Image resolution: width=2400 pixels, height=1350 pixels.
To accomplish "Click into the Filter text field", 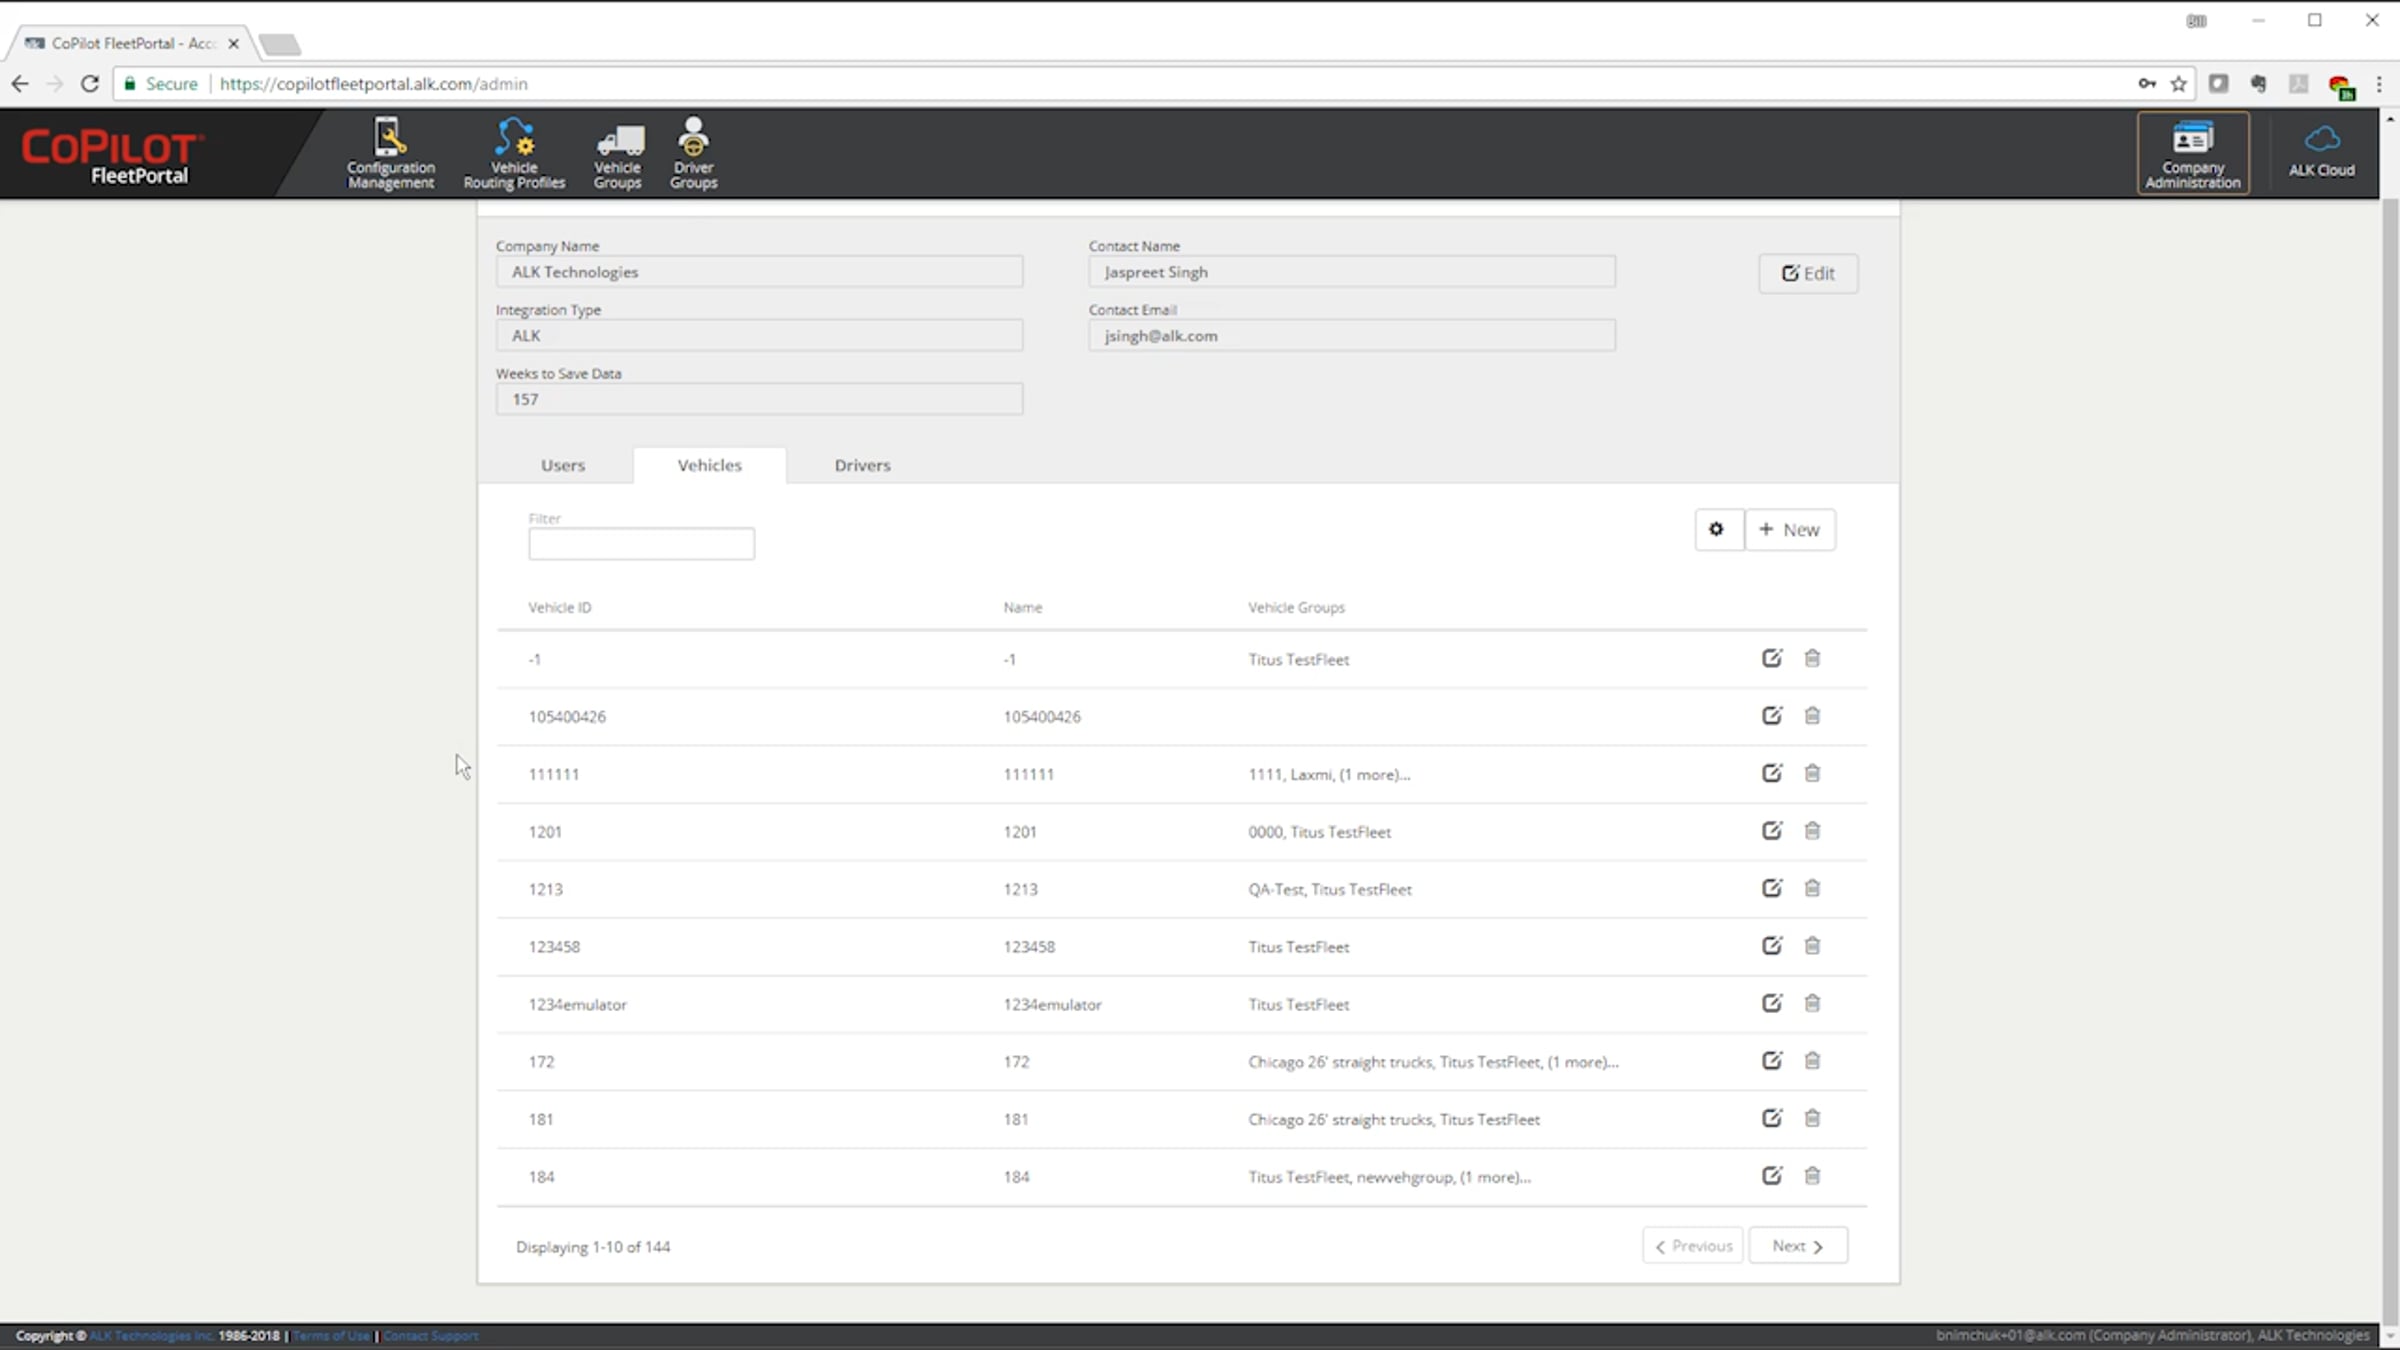I will click(641, 544).
